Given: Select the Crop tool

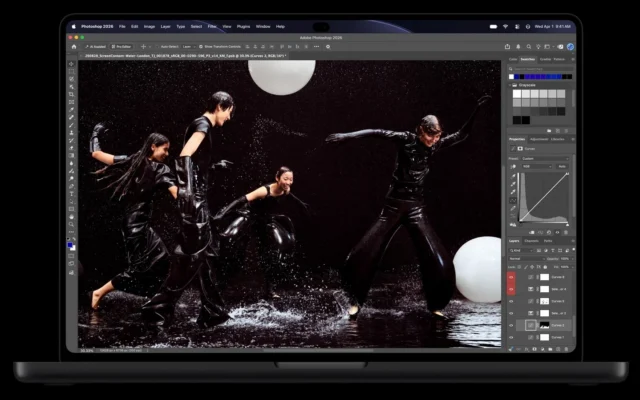Looking at the screenshot, I should 71,94.
